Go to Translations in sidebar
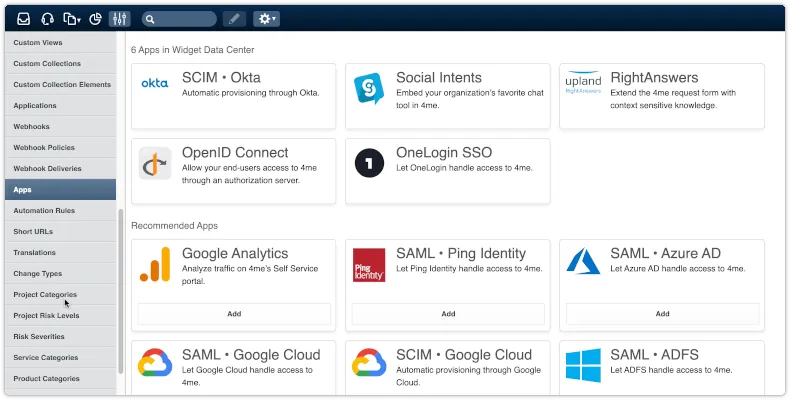 tap(60, 252)
